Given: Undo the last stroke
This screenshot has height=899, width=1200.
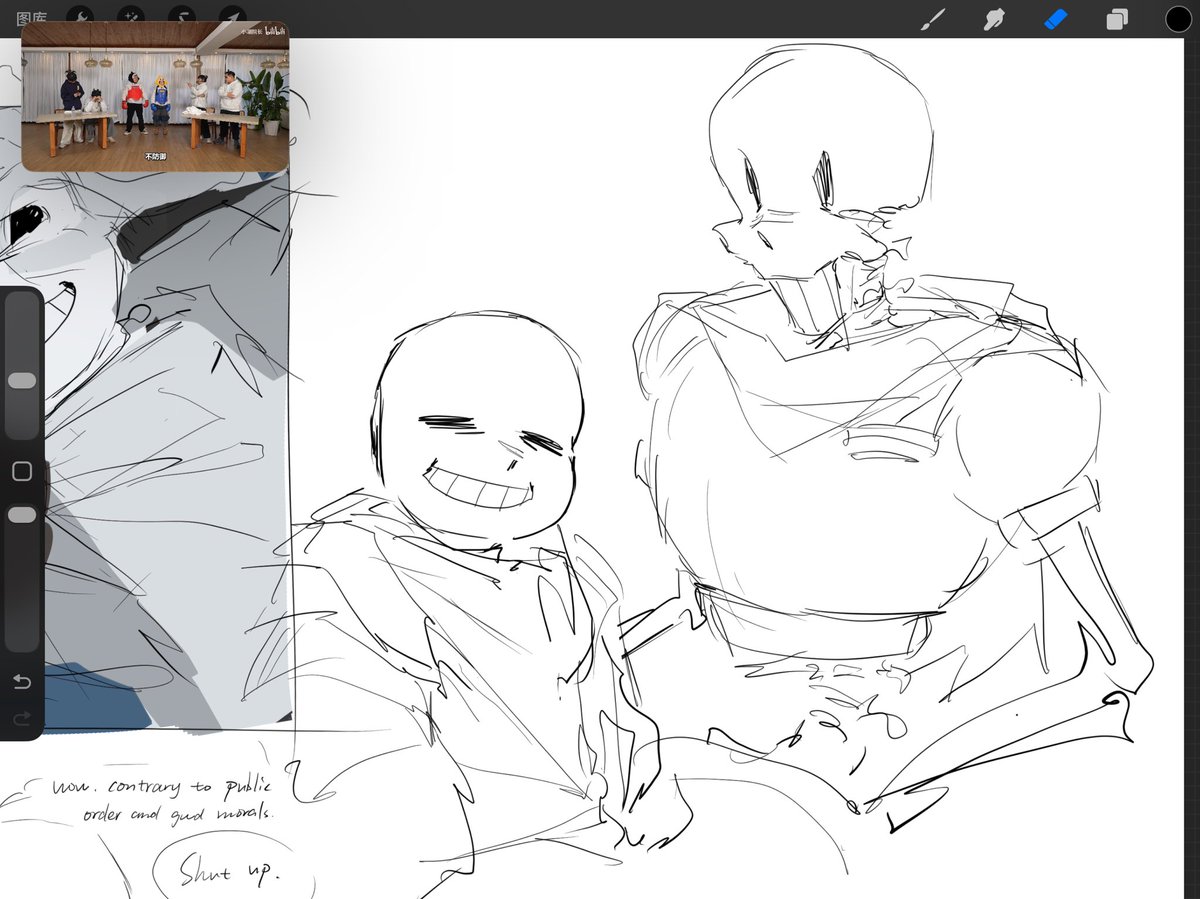Looking at the screenshot, I should pos(22,682).
